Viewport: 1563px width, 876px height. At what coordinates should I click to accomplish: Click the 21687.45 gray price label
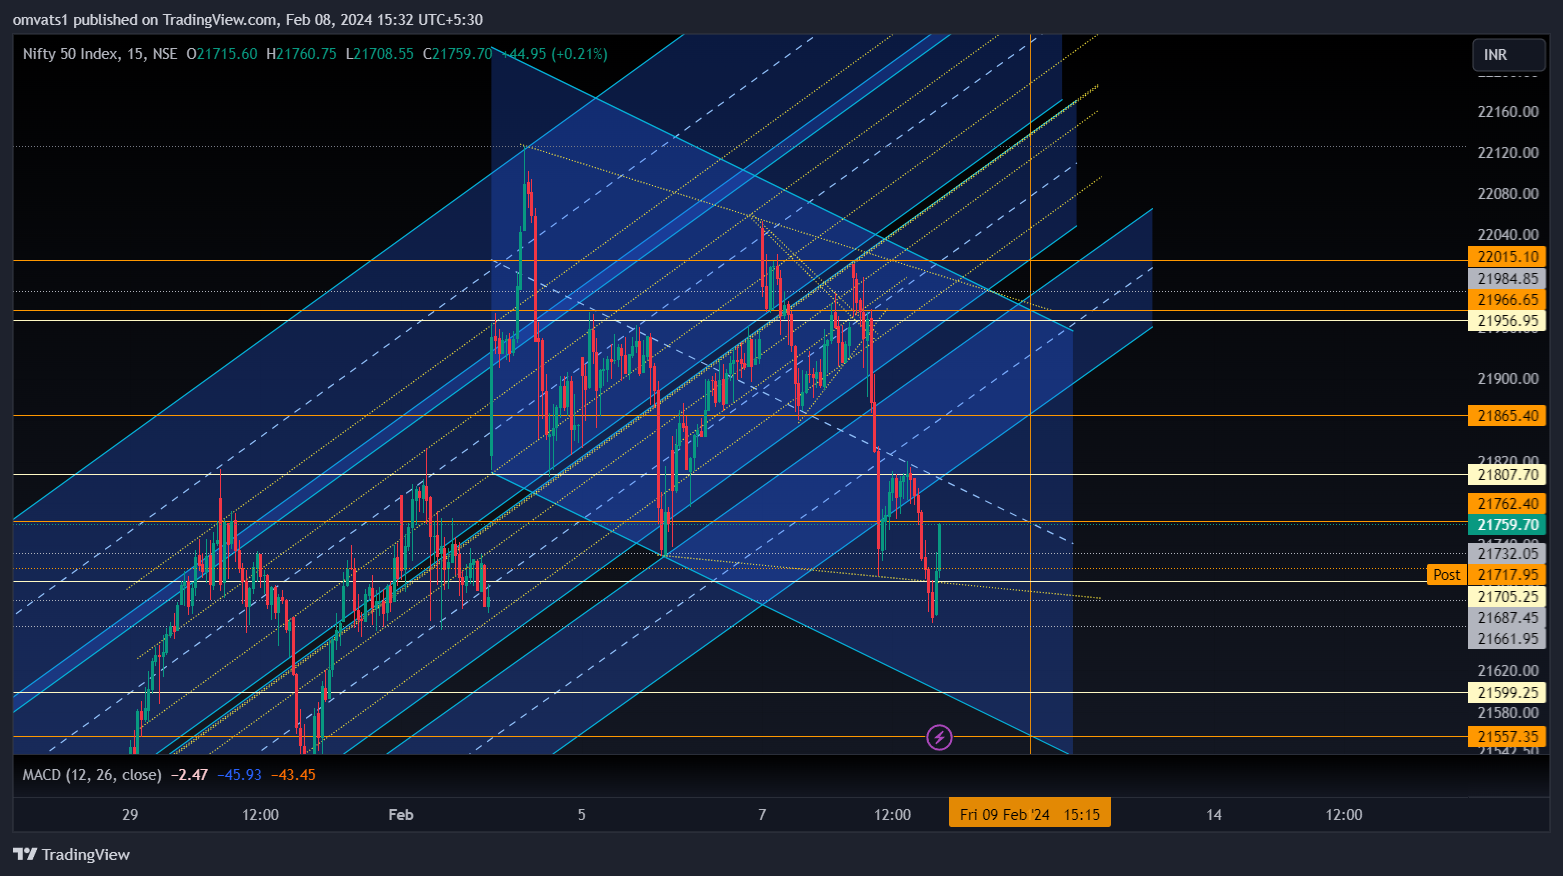tap(1507, 618)
